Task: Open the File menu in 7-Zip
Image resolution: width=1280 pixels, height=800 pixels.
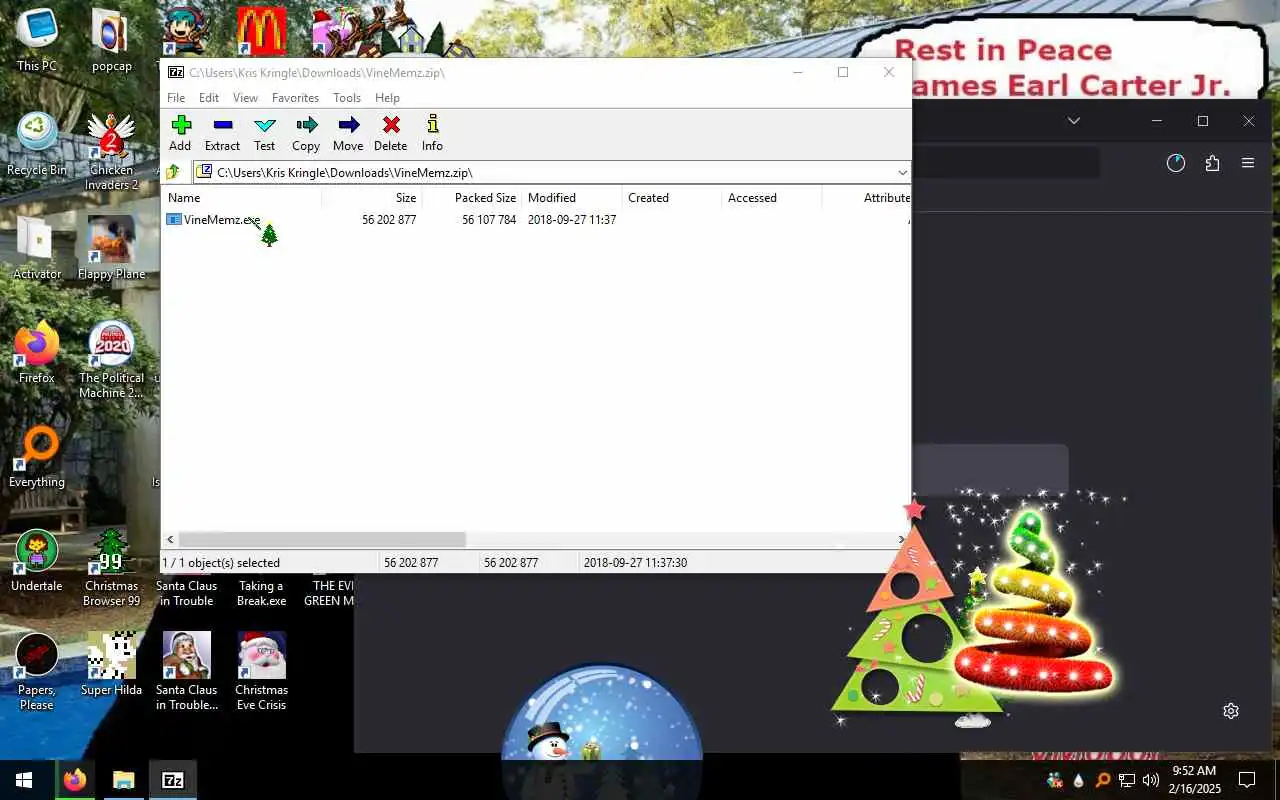Action: point(176,98)
